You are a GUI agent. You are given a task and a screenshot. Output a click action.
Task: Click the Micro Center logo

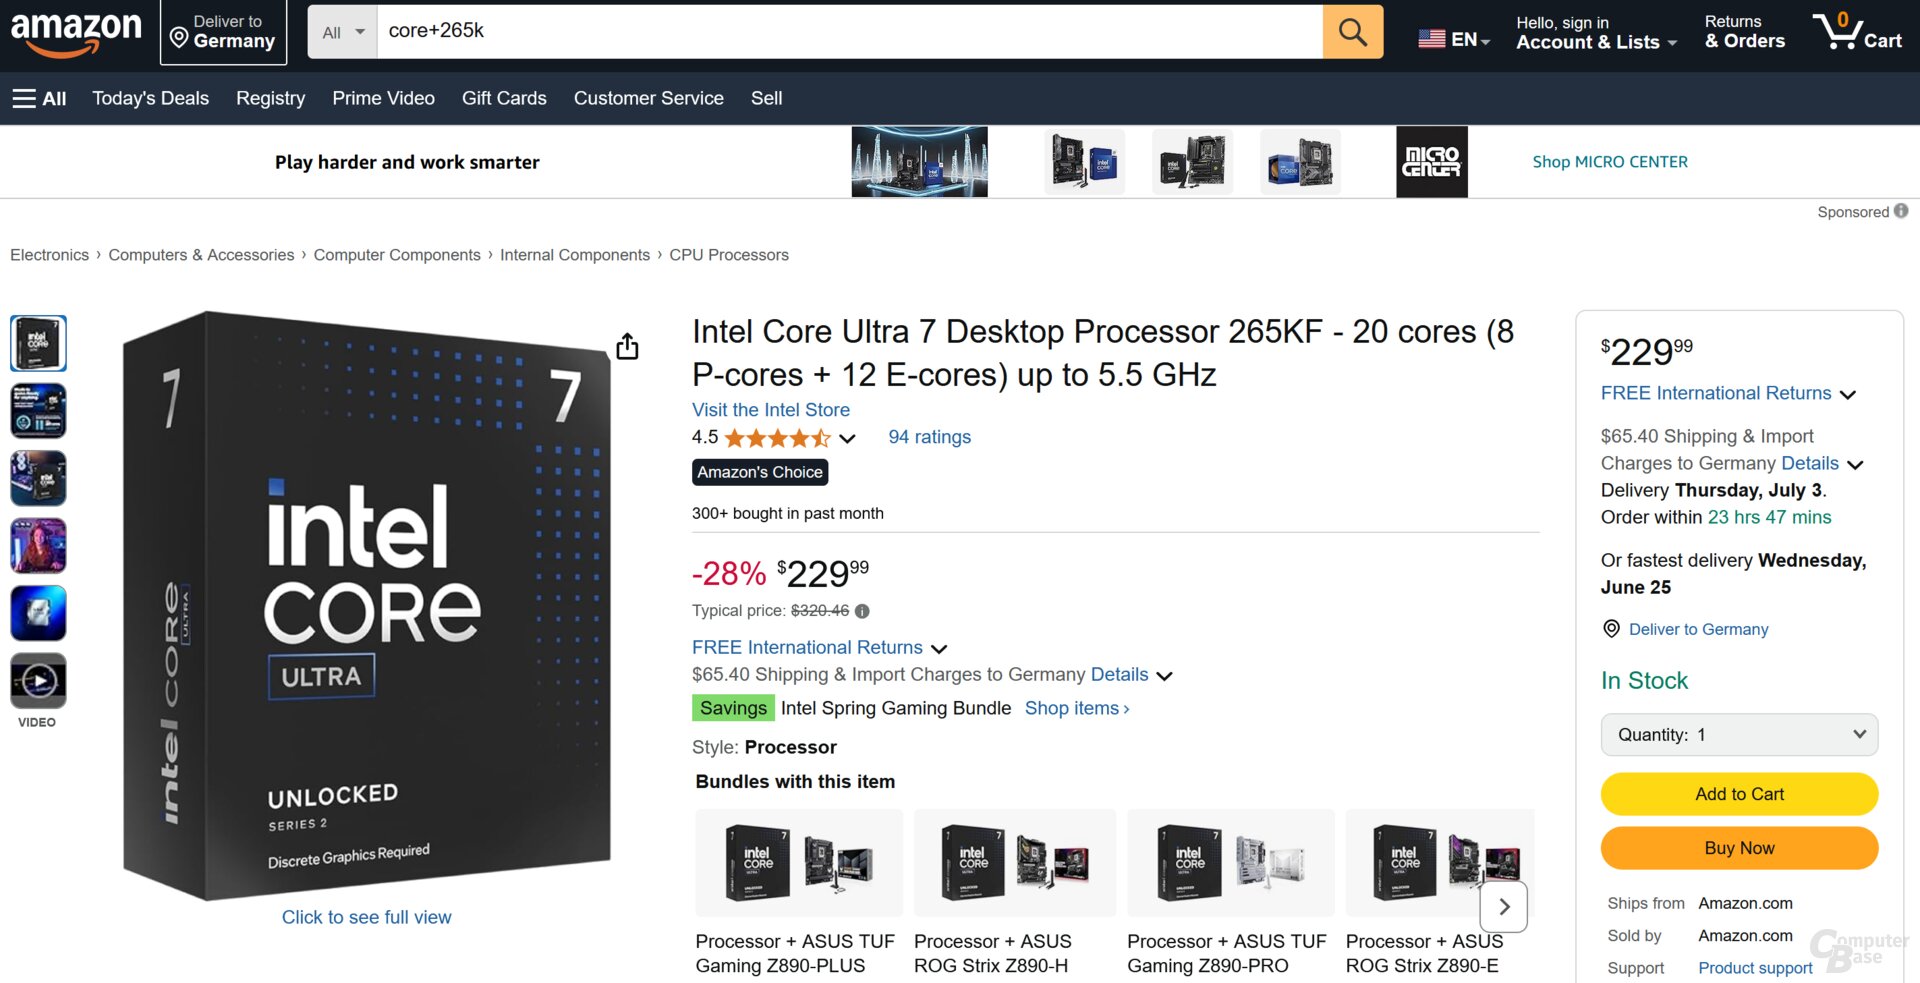[1432, 162]
